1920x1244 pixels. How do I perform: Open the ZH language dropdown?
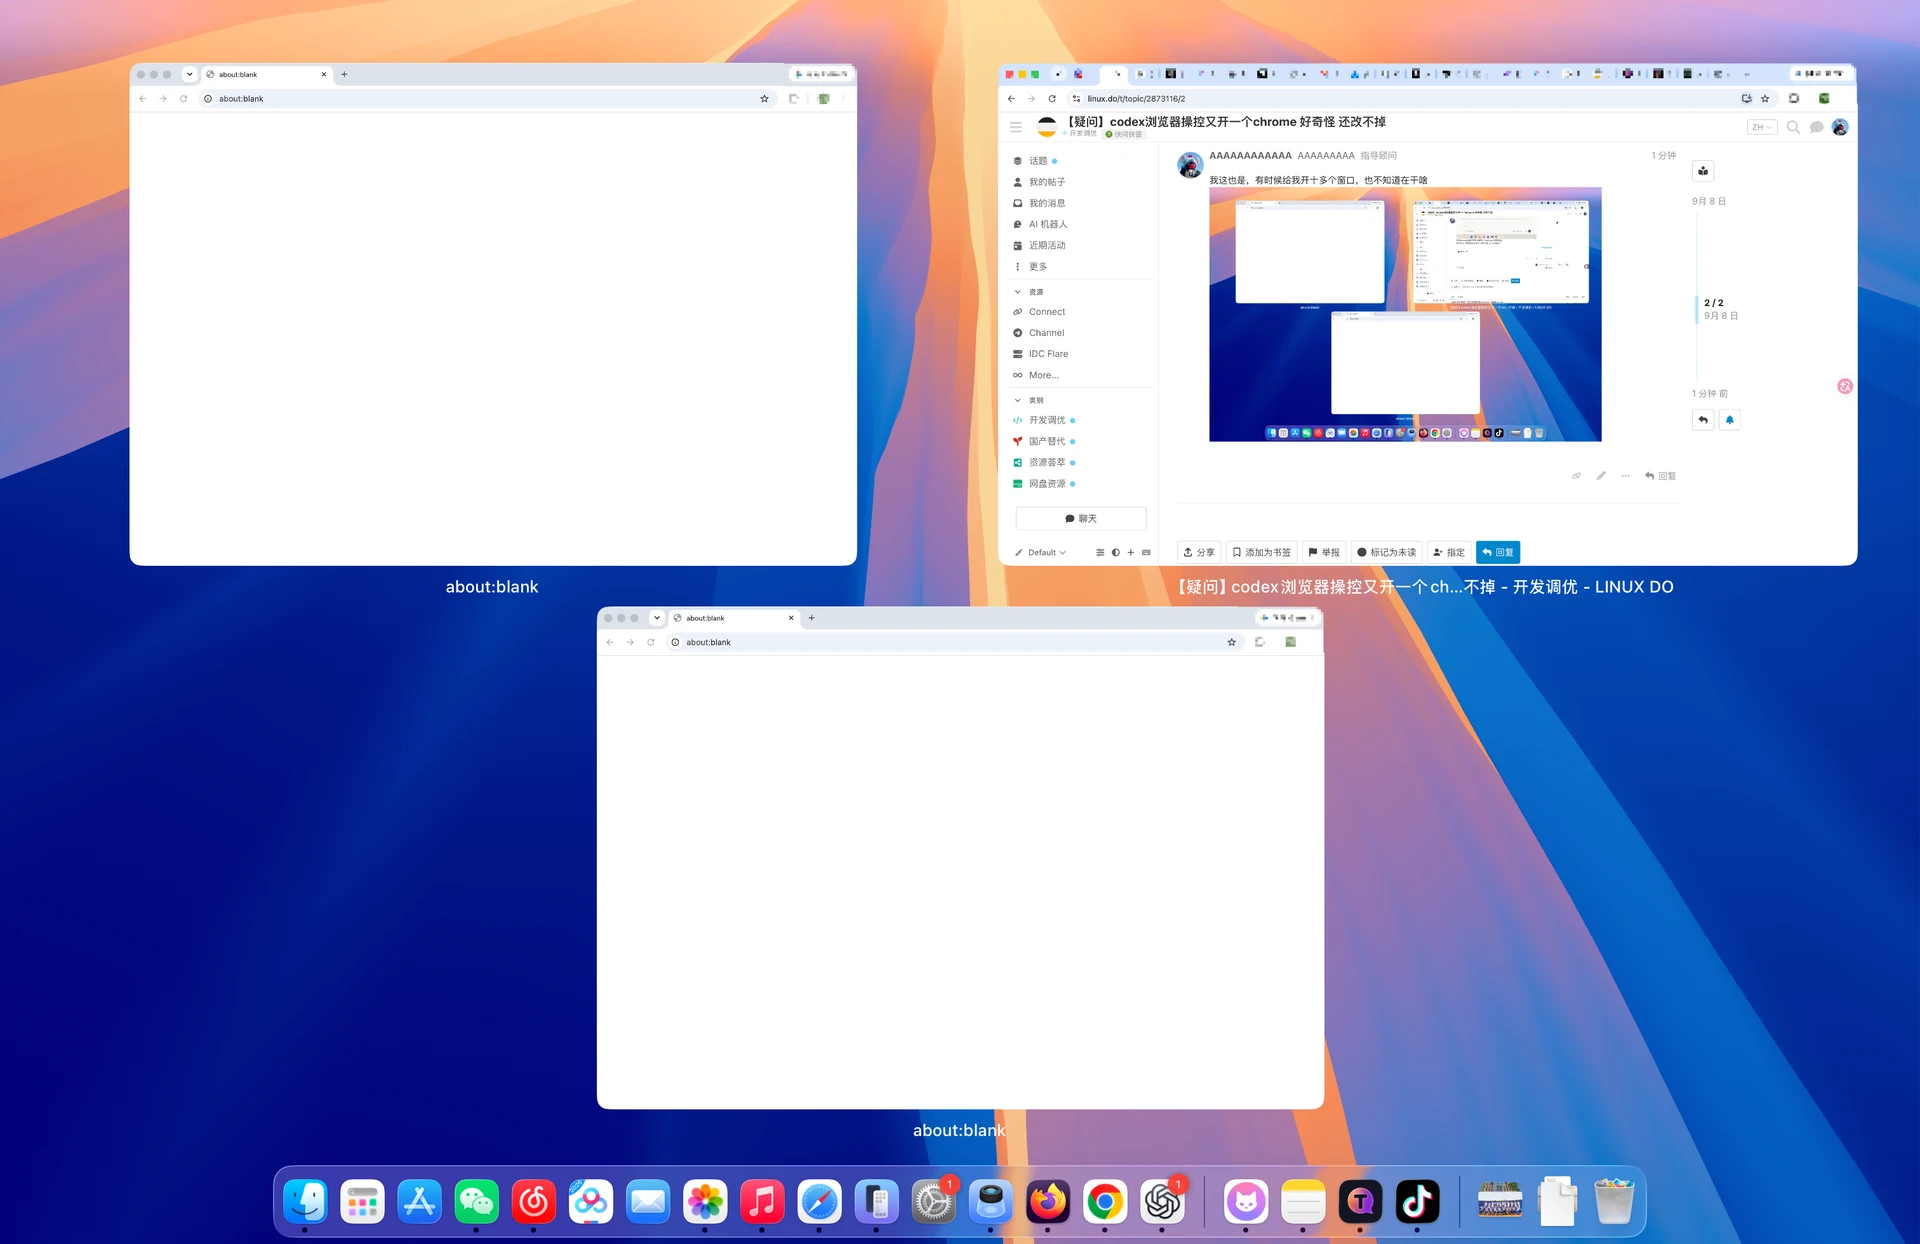1762,127
